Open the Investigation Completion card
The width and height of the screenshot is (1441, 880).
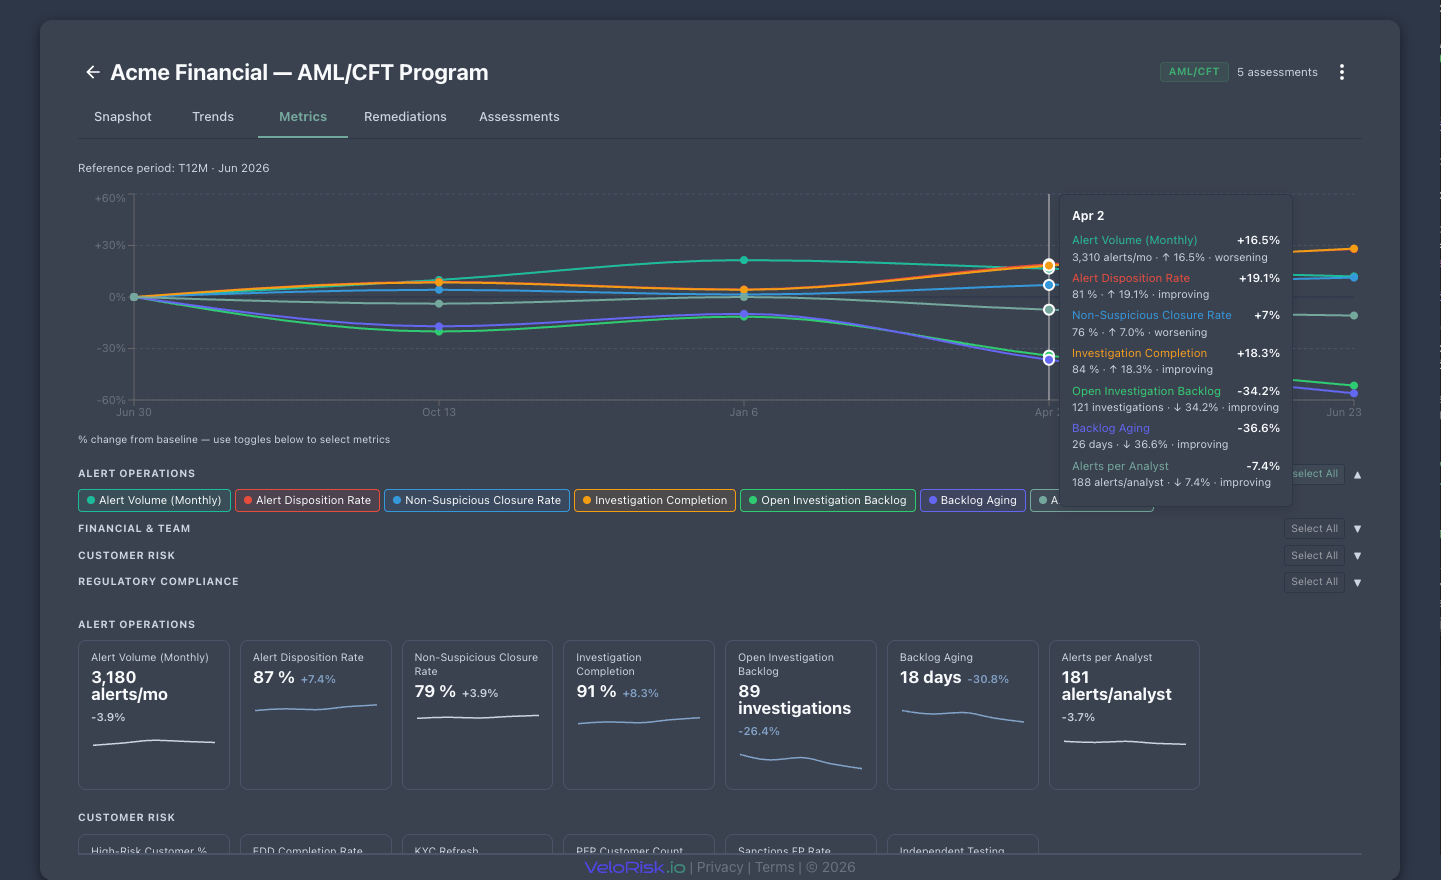(x=639, y=715)
